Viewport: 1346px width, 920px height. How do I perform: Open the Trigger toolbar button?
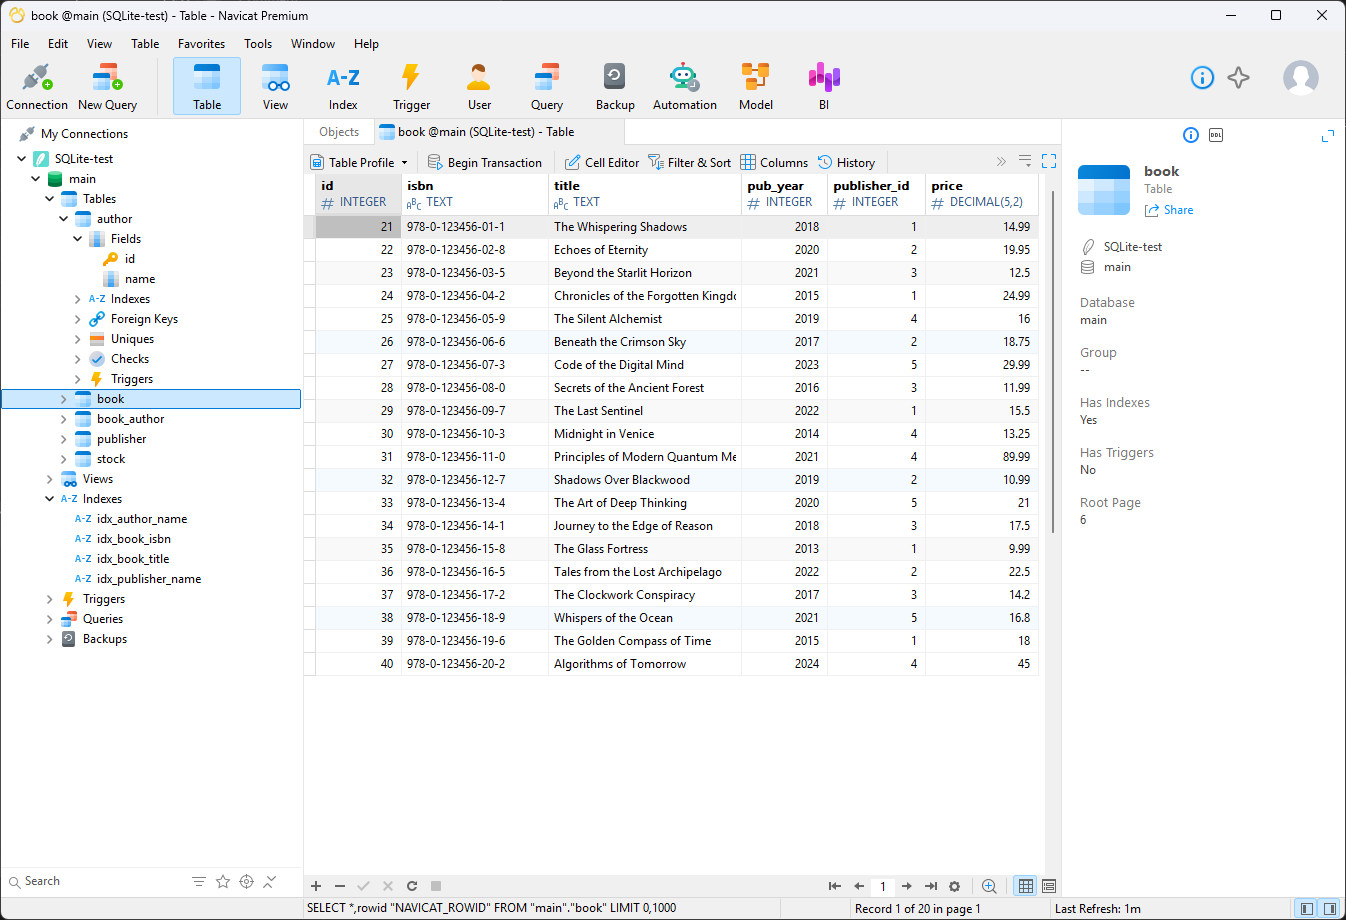click(x=411, y=86)
